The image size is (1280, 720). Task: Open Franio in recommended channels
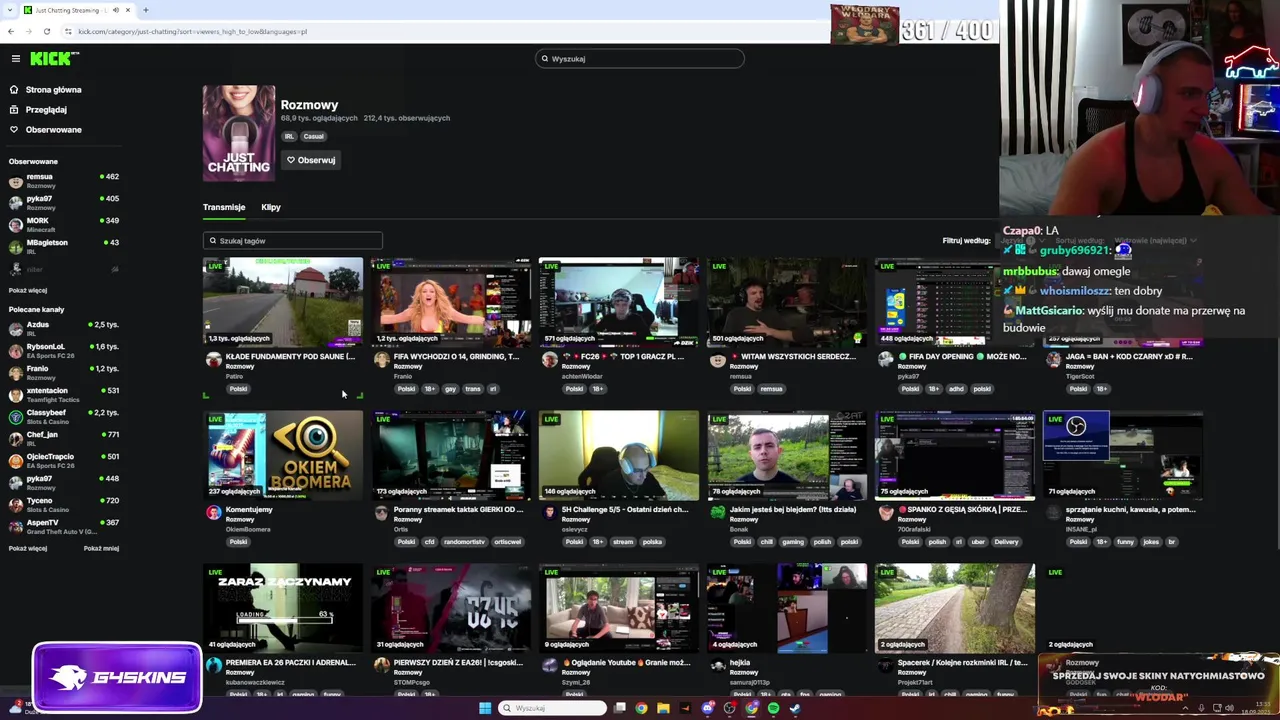coord(62,373)
